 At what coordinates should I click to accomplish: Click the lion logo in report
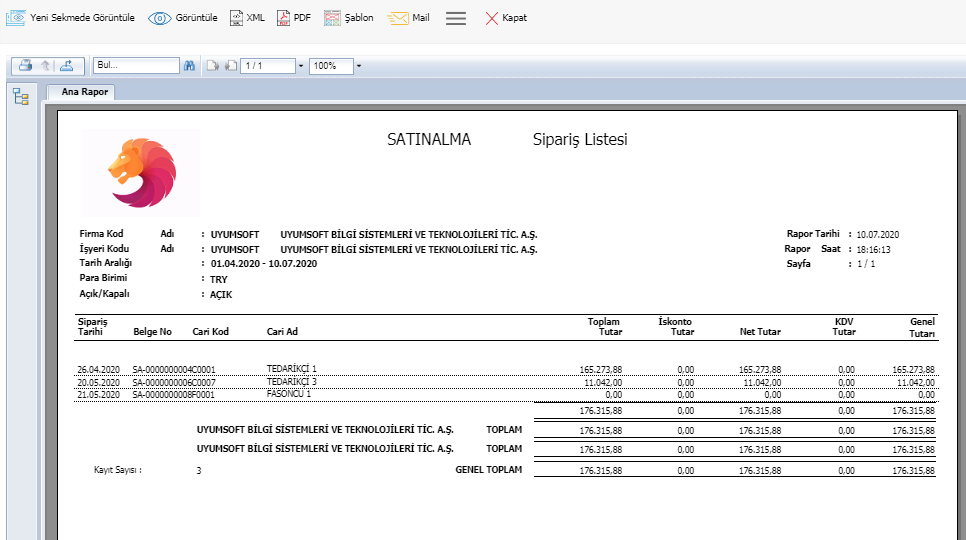point(141,171)
